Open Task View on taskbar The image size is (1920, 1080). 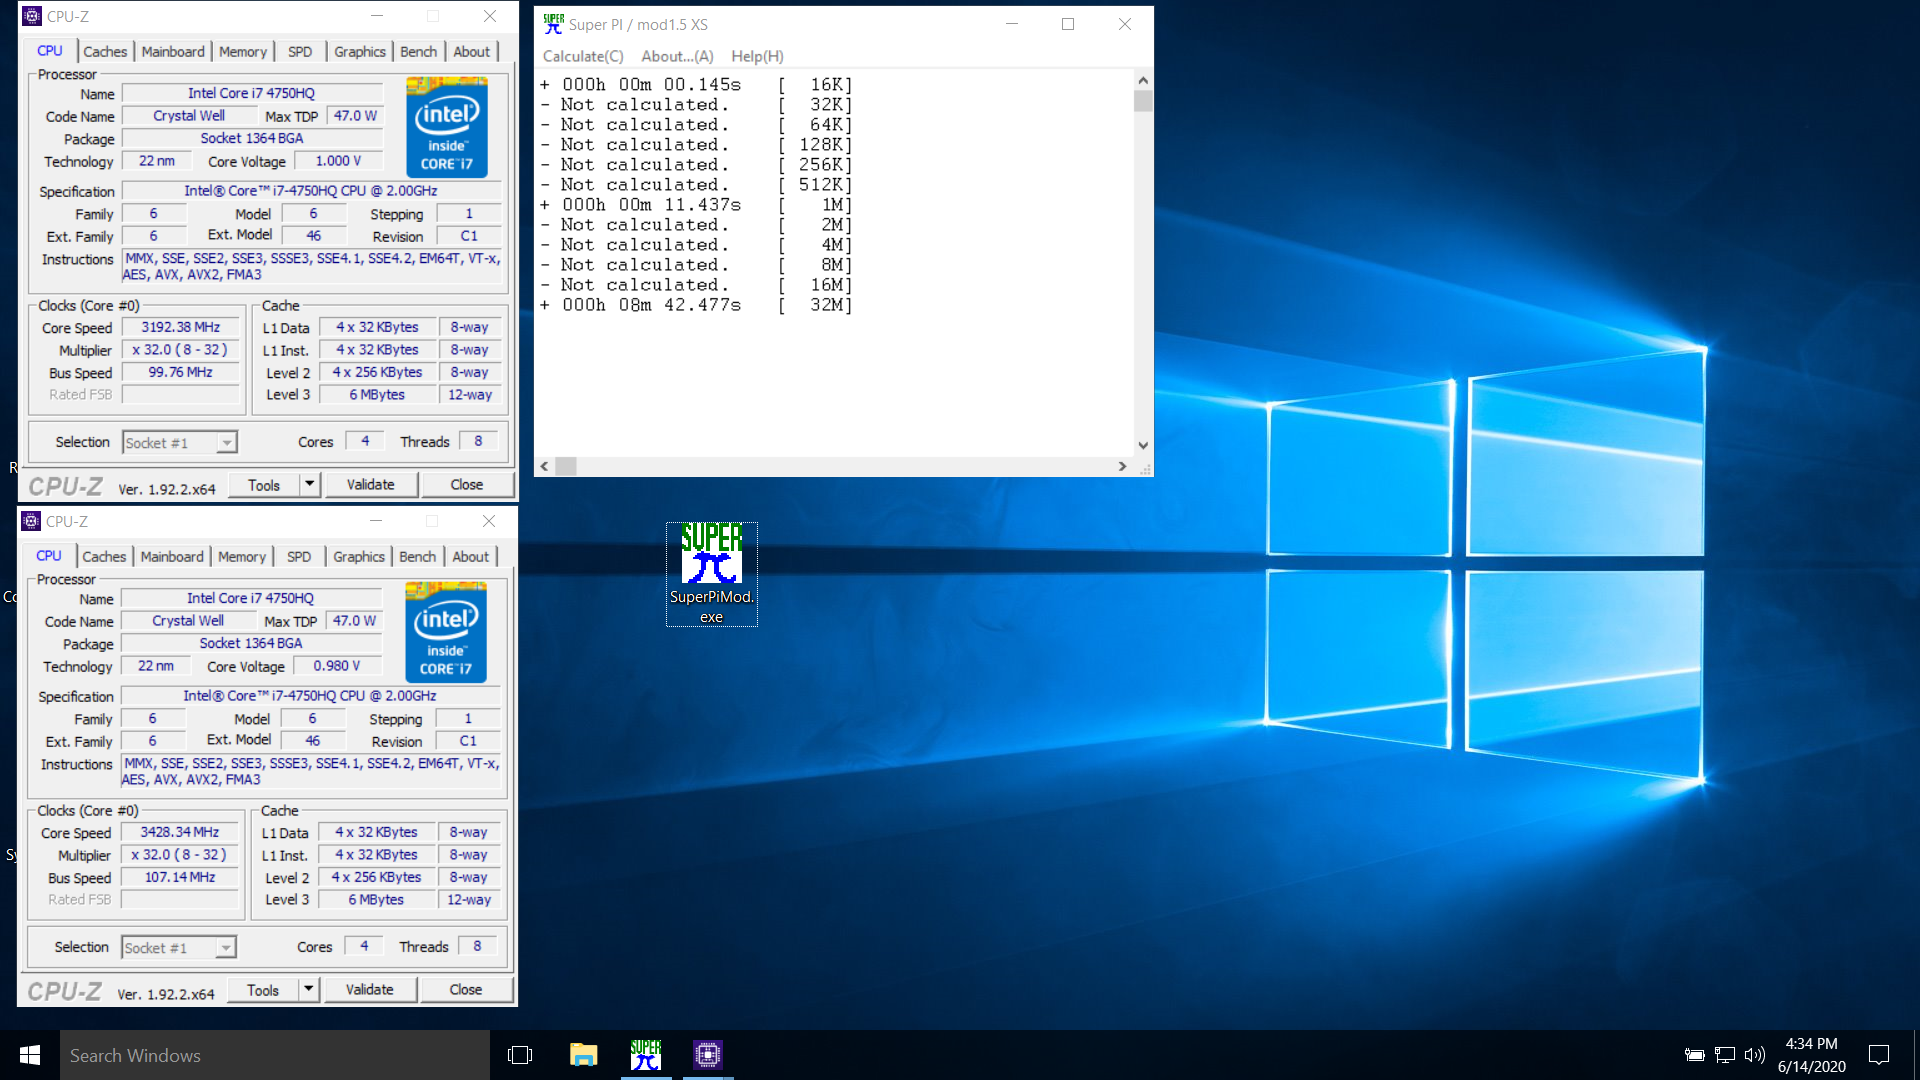(x=520, y=1055)
